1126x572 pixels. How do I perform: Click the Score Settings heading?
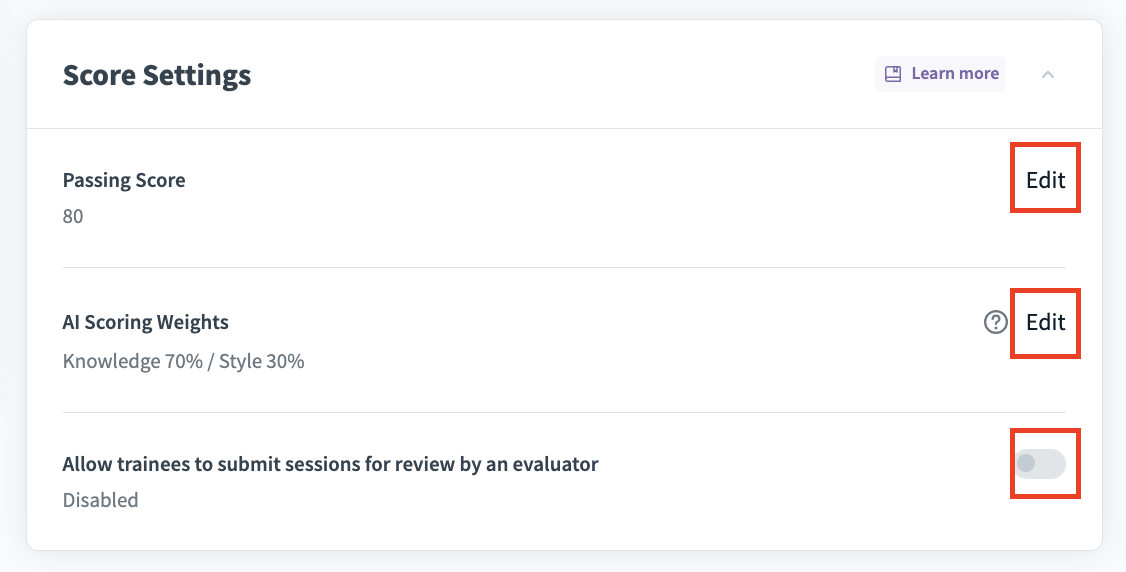(157, 75)
